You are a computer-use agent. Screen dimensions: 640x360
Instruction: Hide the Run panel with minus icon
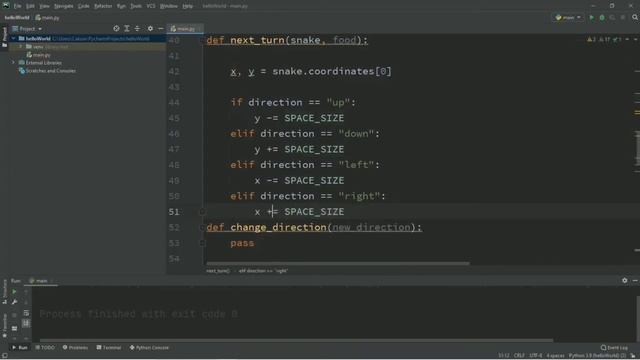coord(635,280)
